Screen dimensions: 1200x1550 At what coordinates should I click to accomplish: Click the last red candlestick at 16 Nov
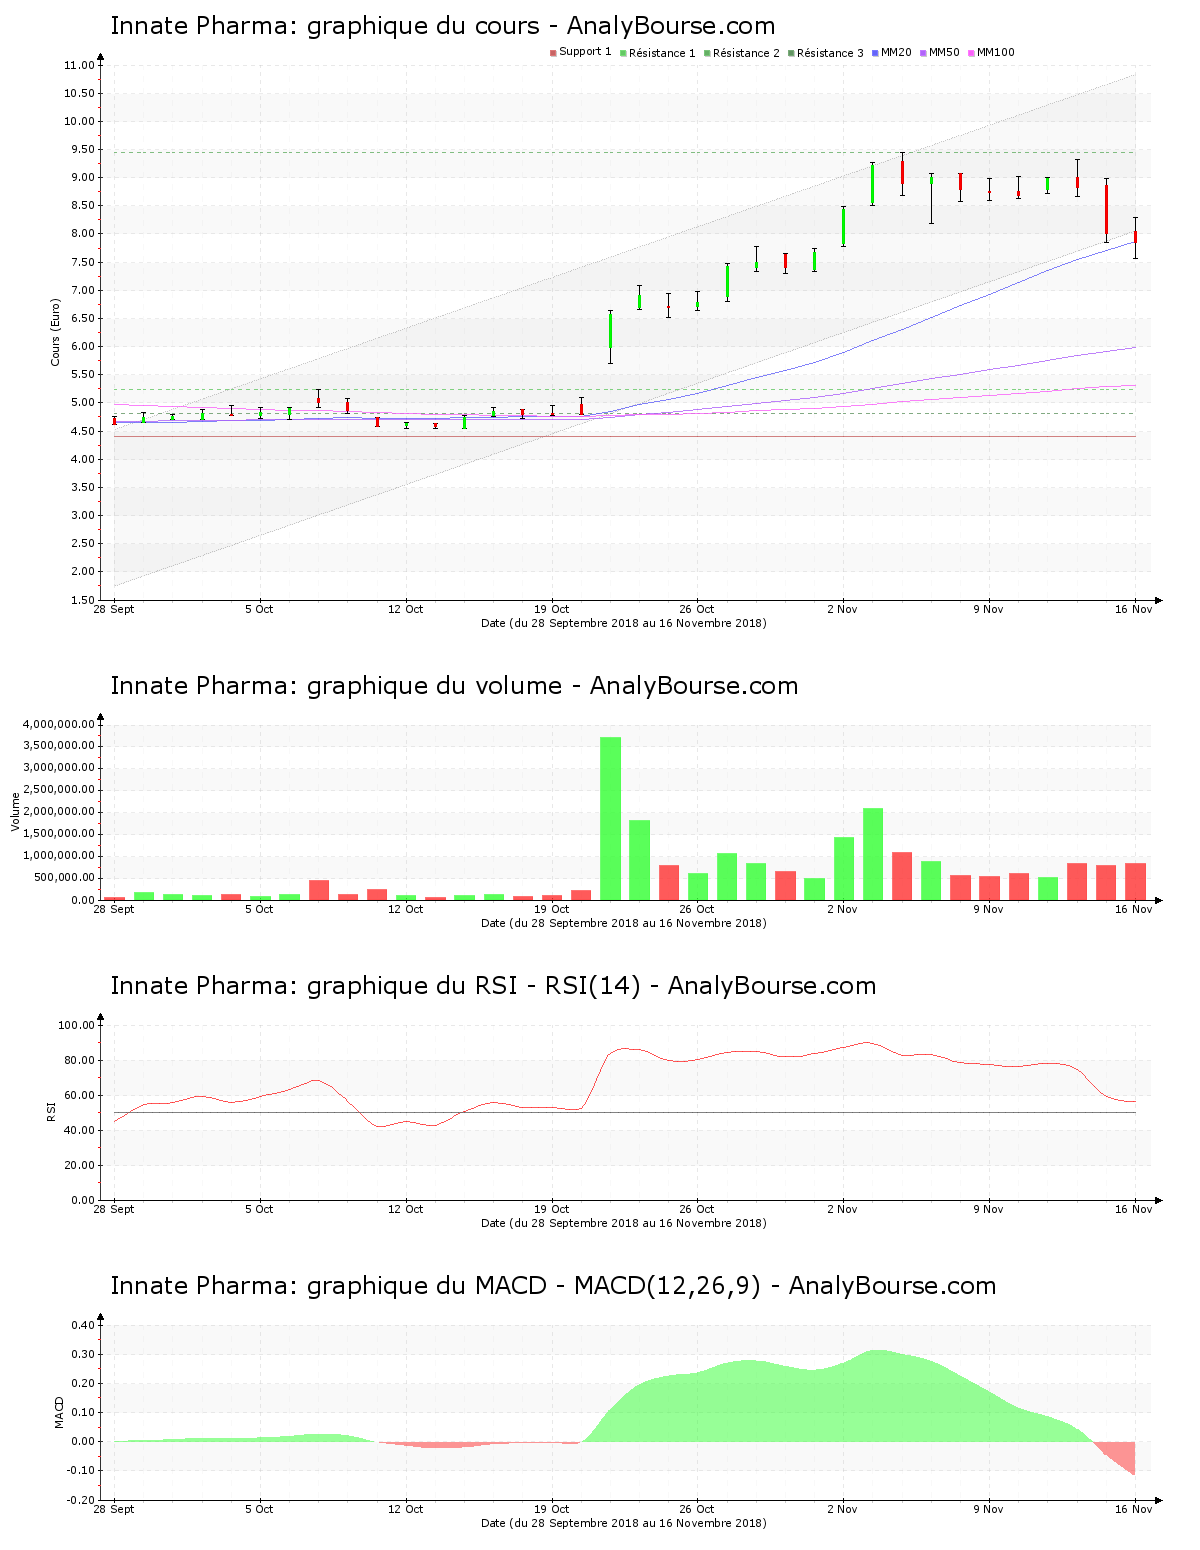click(1135, 237)
